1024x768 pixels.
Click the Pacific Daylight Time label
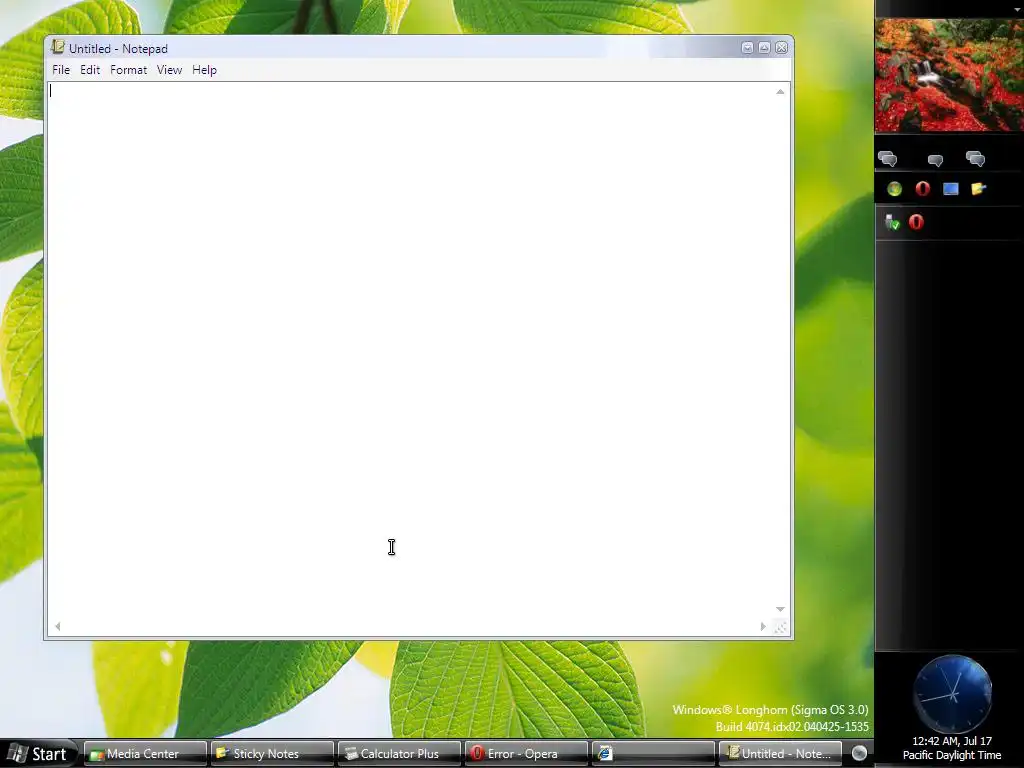[952, 755]
